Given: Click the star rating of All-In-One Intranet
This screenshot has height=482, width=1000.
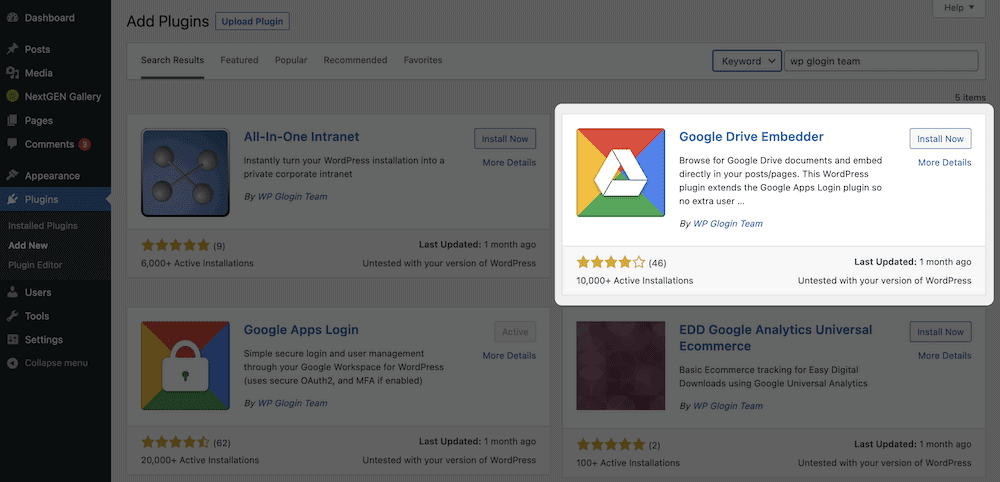Looking at the screenshot, I should pyautogui.click(x=175, y=245).
